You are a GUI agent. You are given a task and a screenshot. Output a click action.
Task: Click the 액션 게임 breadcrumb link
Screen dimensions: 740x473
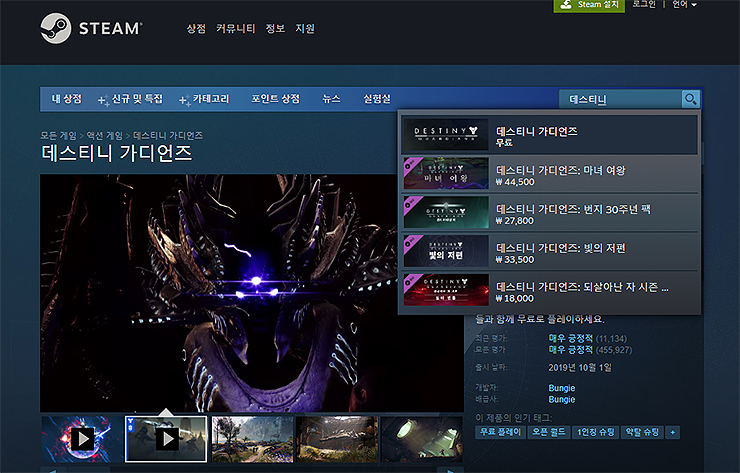click(x=105, y=135)
